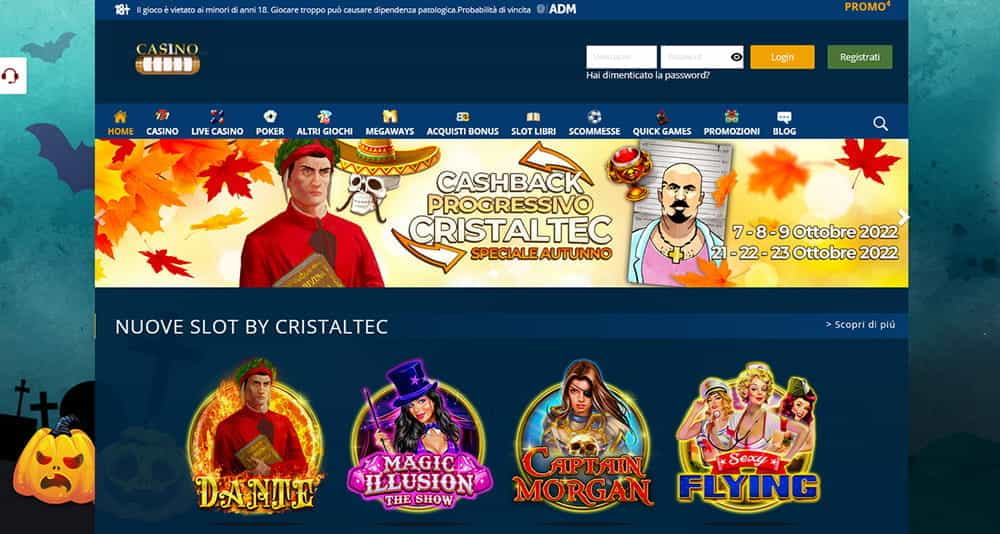Start Sexy Flying slot game
This screenshot has width=1000, height=534.
[747, 435]
